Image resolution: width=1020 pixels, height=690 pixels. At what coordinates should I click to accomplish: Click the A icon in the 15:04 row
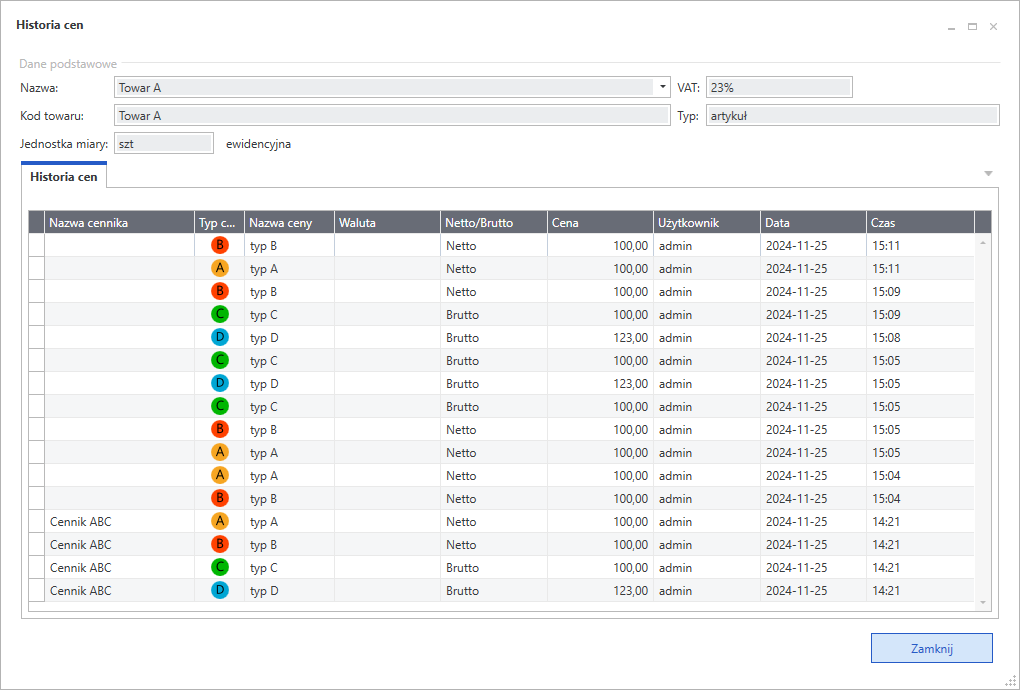(x=220, y=475)
